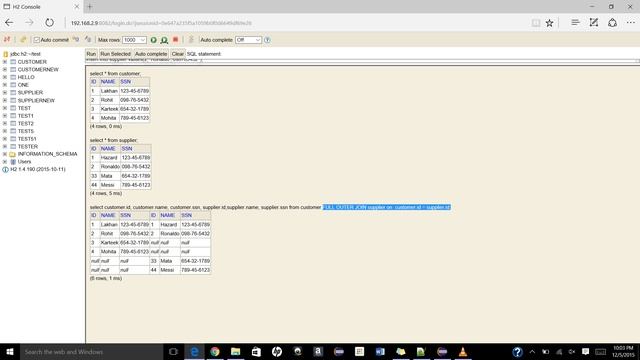Expand the CUSTOMER table node
Image resolution: width=640 pixels, height=360 pixels.
(x=5, y=62)
